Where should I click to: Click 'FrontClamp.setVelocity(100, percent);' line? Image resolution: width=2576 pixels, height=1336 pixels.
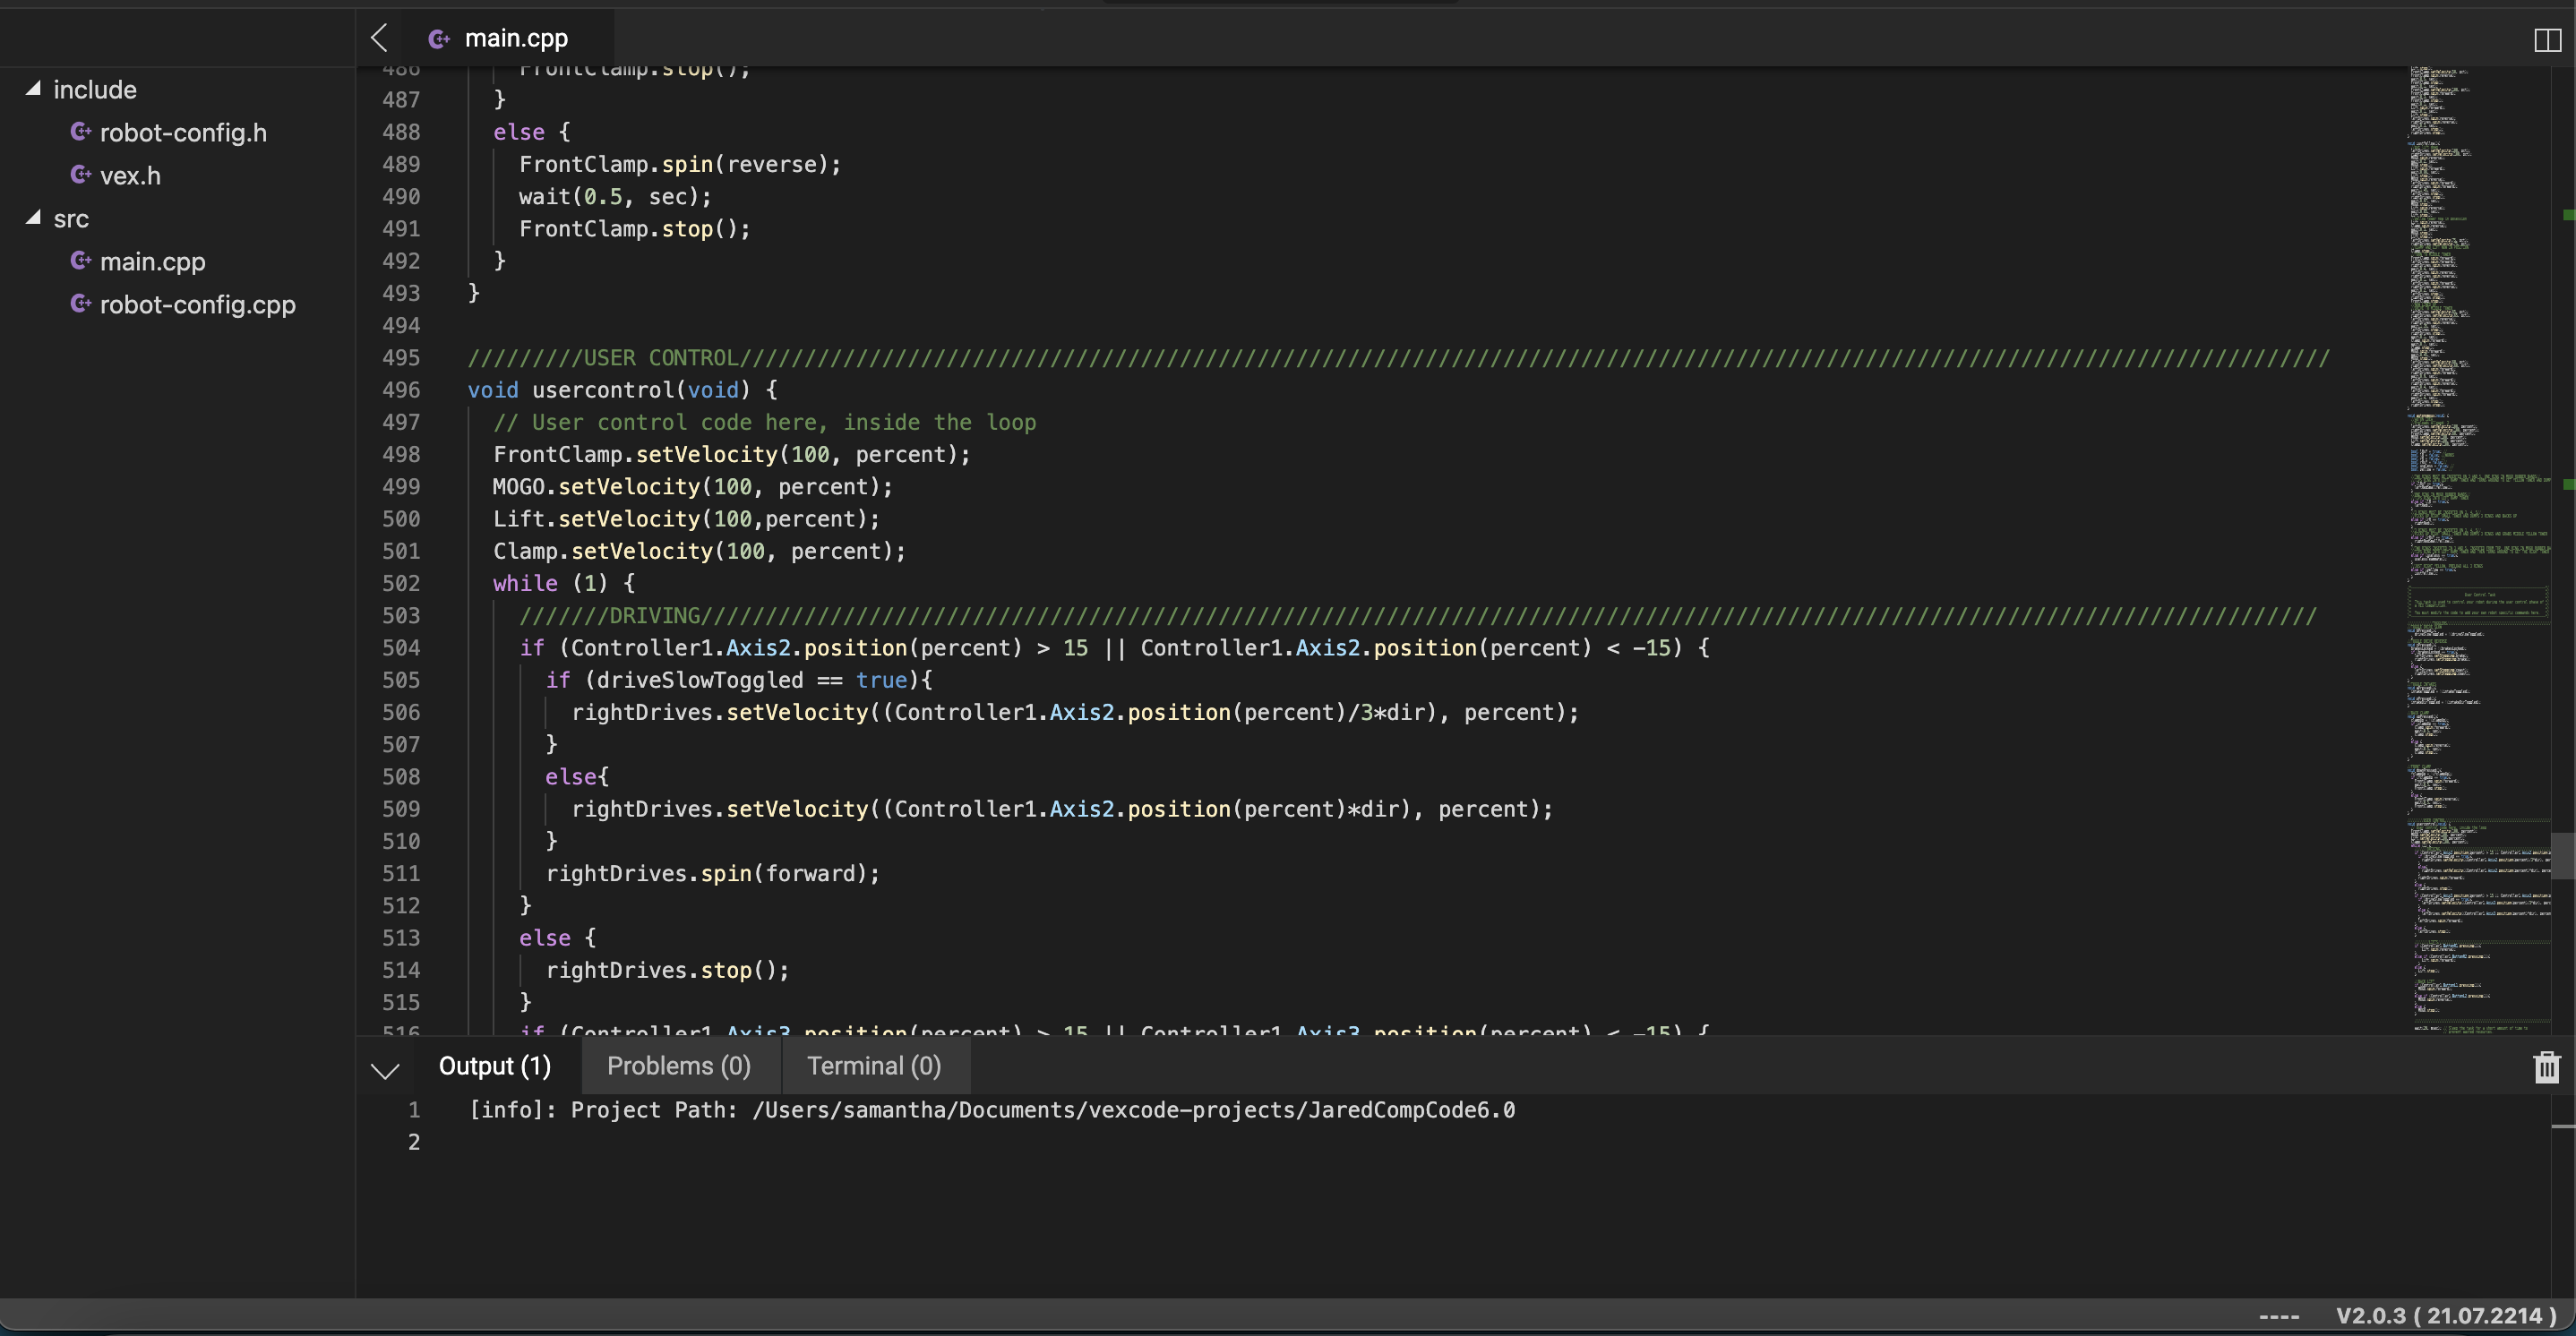click(731, 454)
